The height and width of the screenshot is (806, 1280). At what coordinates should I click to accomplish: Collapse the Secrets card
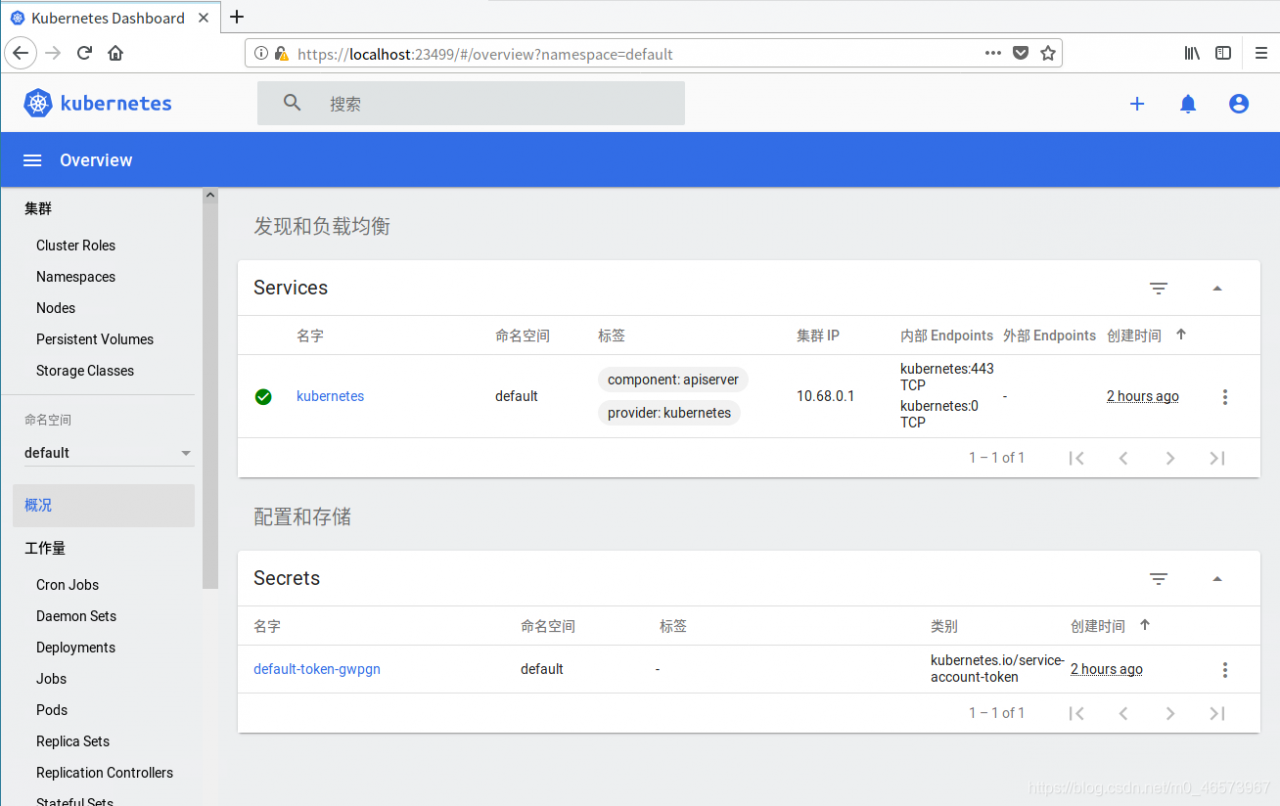[x=1217, y=579]
